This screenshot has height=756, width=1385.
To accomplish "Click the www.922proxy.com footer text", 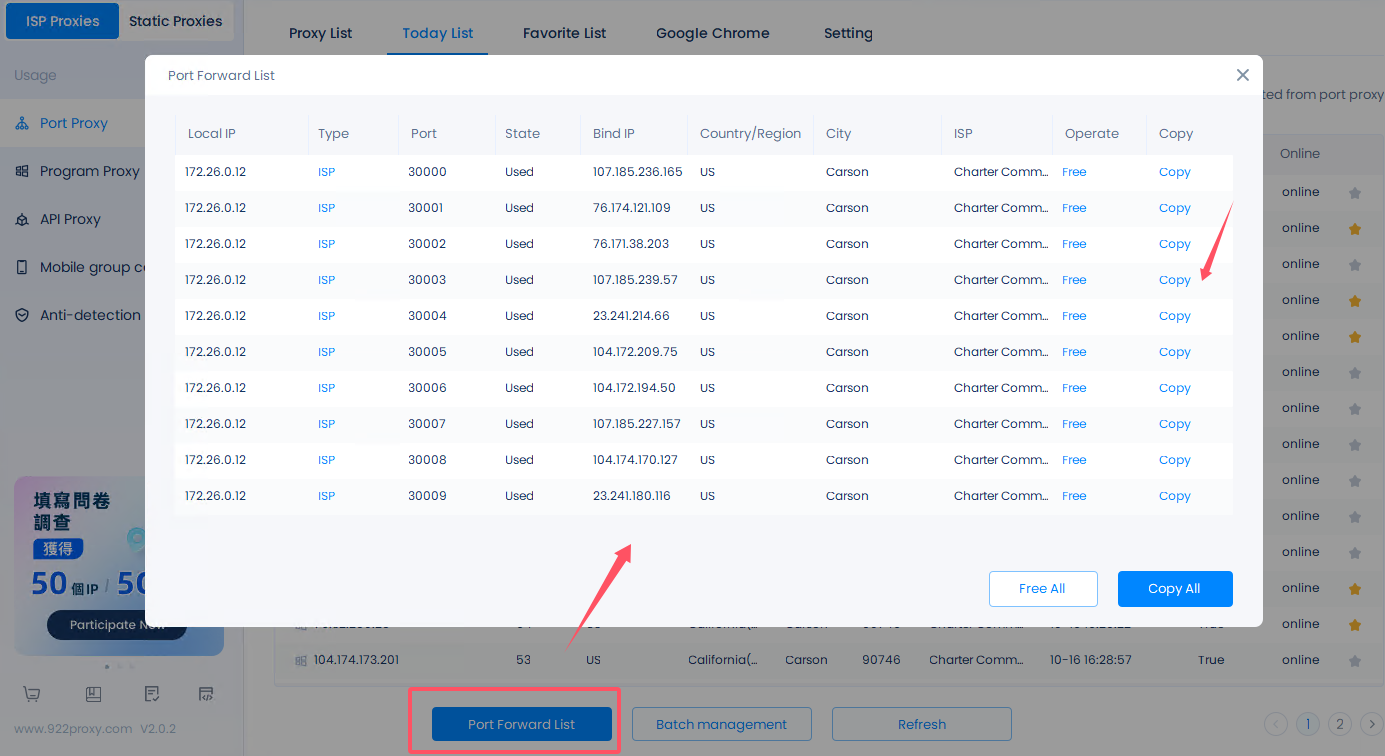I will coord(73,729).
